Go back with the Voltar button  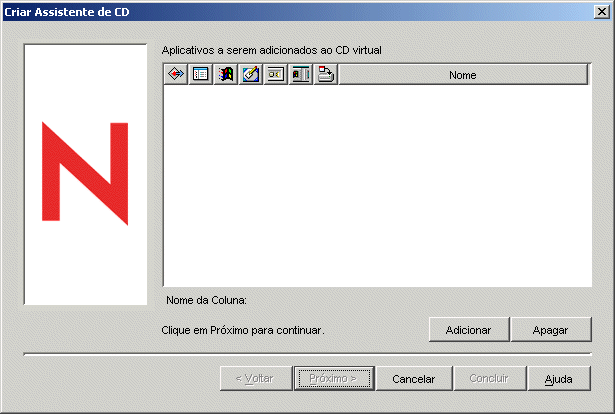tap(256, 378)
